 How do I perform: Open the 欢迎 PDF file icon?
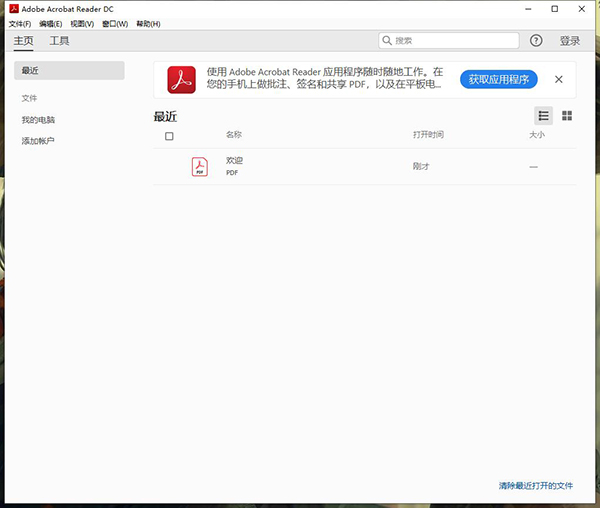[200, 166]
